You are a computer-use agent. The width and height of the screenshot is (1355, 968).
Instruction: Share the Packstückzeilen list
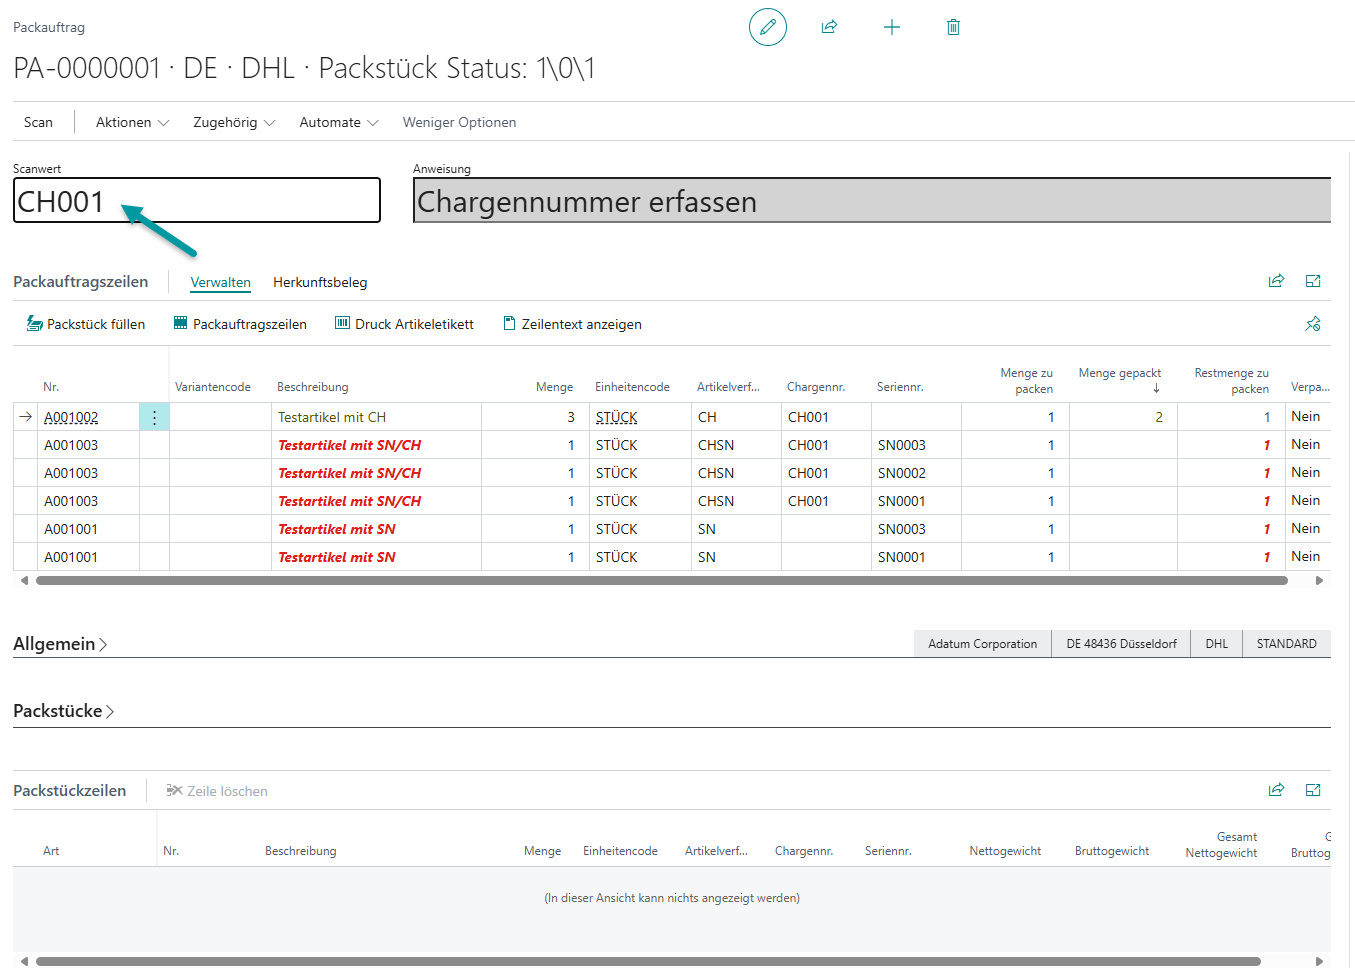[x=1276, y=790]
